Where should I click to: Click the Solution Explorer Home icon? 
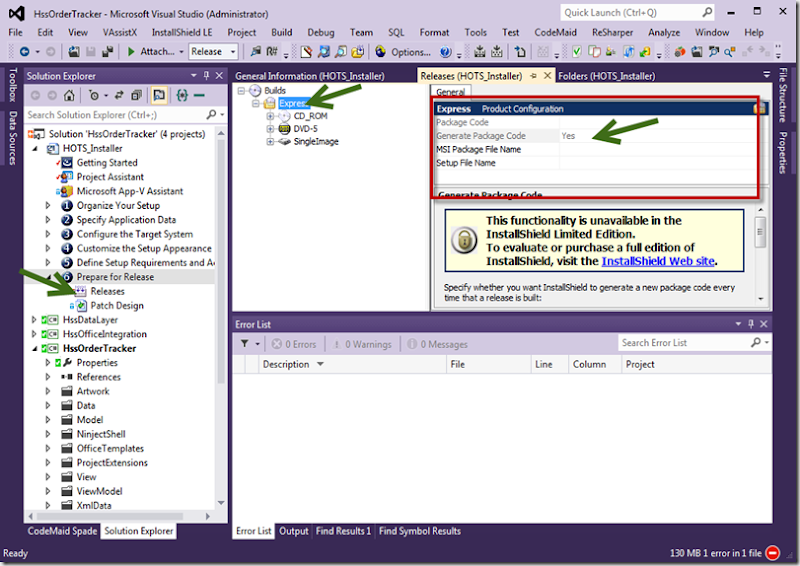pyautogui.click(x=69, y=95)
